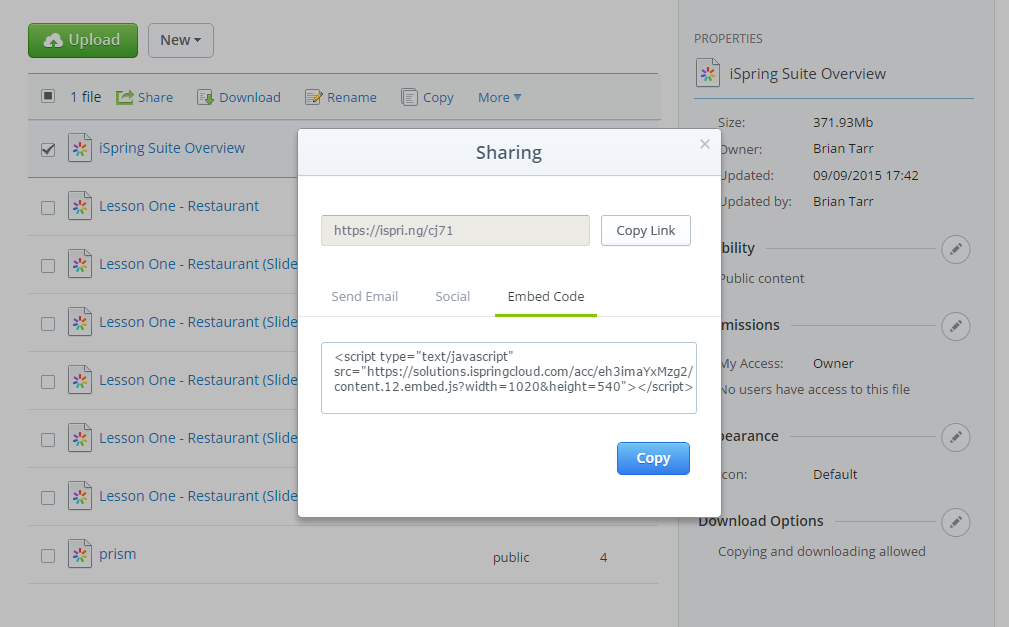Toggle the select-all files checkbox
The height and width of the screenshot is (627, 1009).
click(x=48, y=96)
